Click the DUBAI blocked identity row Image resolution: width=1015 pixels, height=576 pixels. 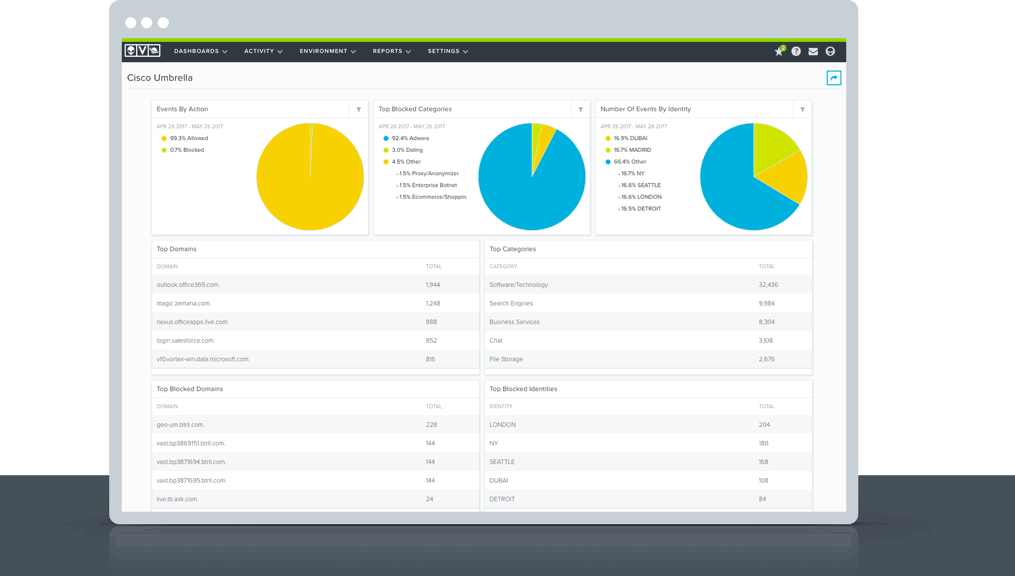(649, 481)
